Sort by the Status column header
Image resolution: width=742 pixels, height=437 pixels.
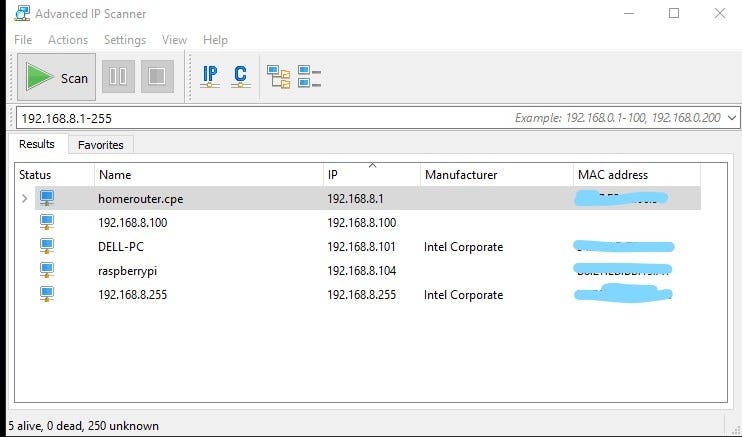pyautogui.click(x=54, y=175)
